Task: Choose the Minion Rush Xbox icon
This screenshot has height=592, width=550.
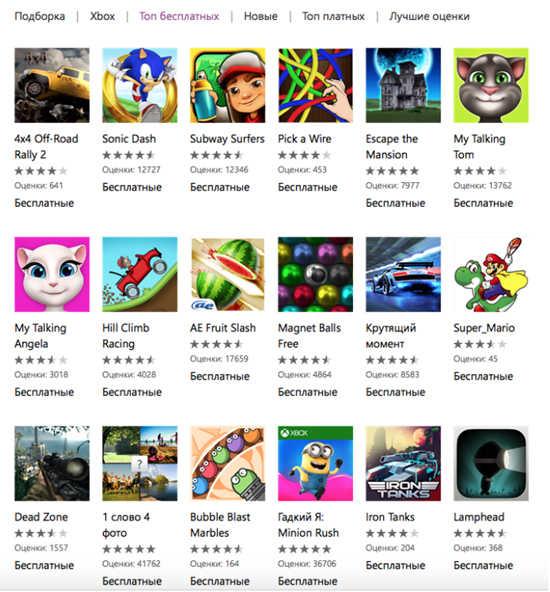Action: 315,464
